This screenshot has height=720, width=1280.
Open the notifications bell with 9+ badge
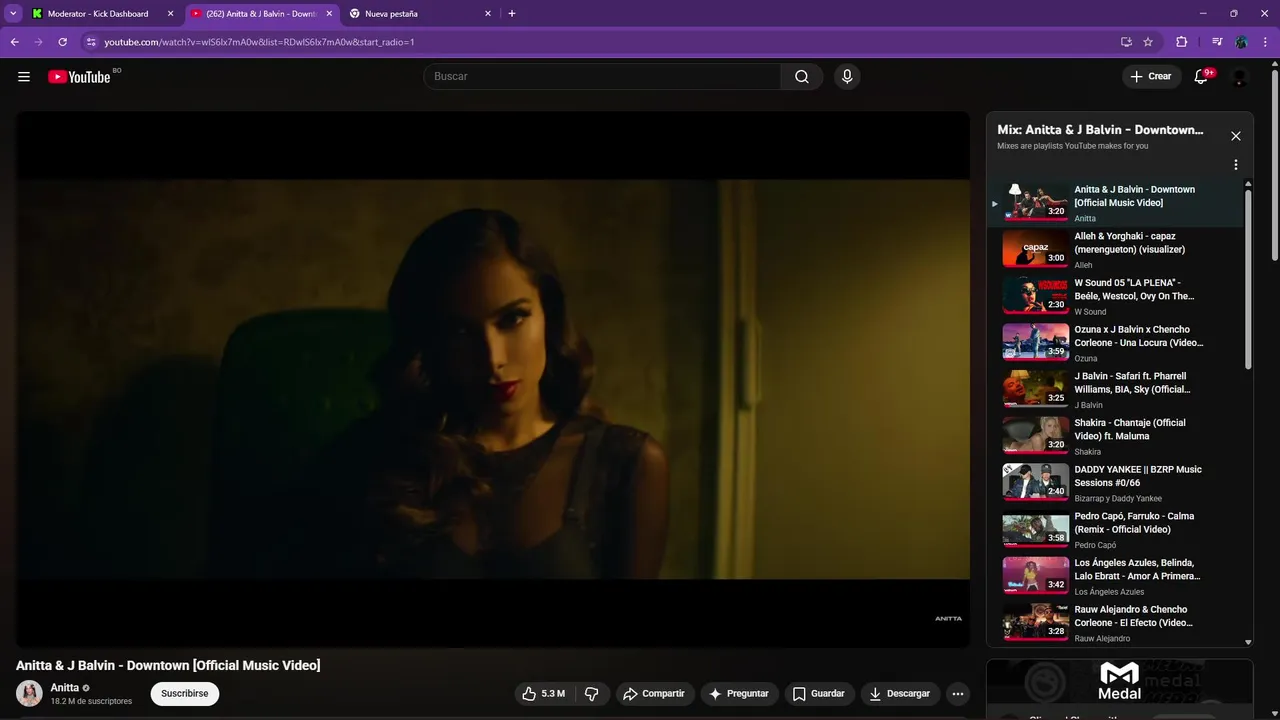1202,77
